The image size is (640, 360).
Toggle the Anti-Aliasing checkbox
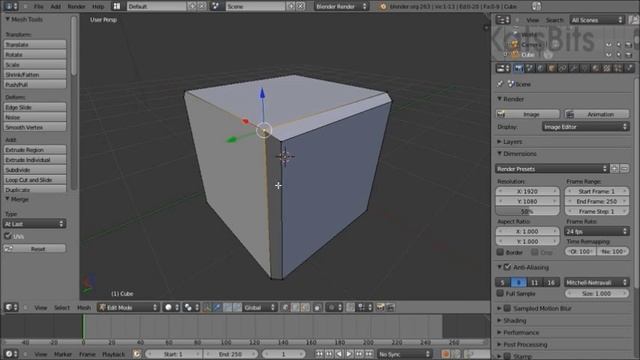point(507,267)
